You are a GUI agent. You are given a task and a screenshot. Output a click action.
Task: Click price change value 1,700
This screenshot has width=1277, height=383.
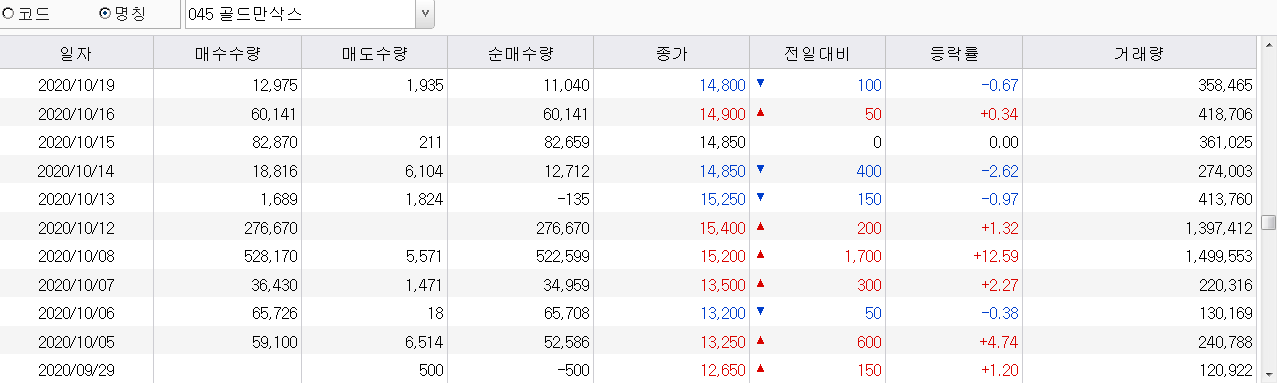(x=863, y=256)
